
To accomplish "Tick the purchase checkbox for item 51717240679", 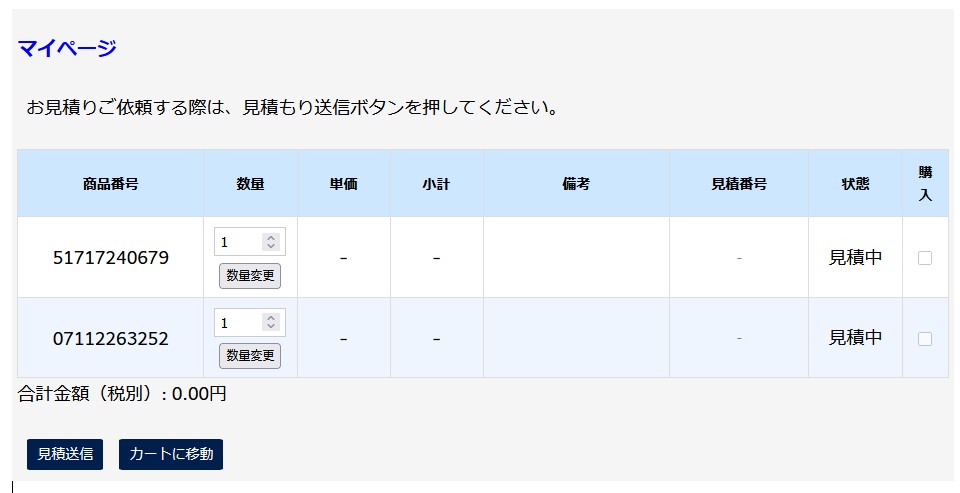I will coord(924,258).
